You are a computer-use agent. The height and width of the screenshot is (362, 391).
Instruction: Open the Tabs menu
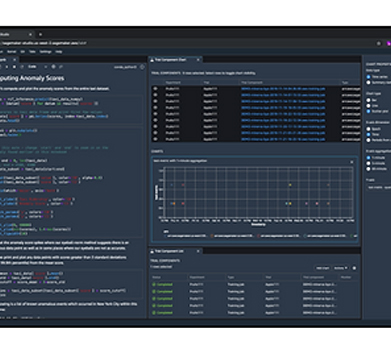coord(32,52)
